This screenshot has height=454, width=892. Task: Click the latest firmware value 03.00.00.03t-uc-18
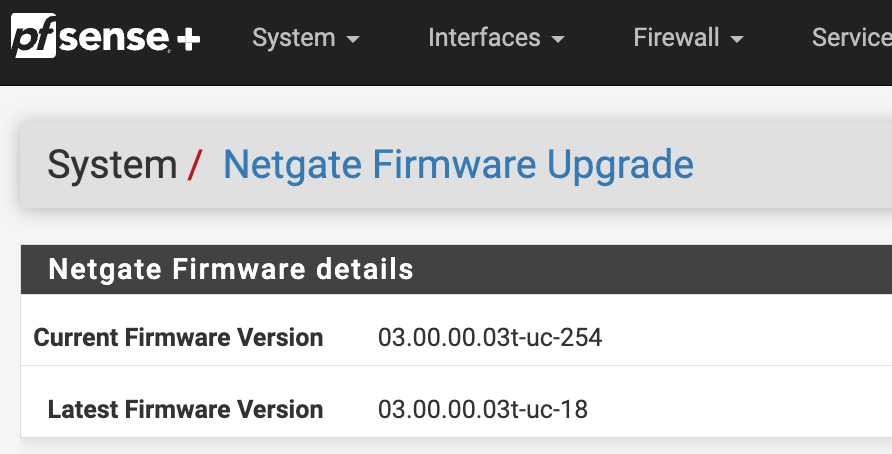tap(483, 409)
